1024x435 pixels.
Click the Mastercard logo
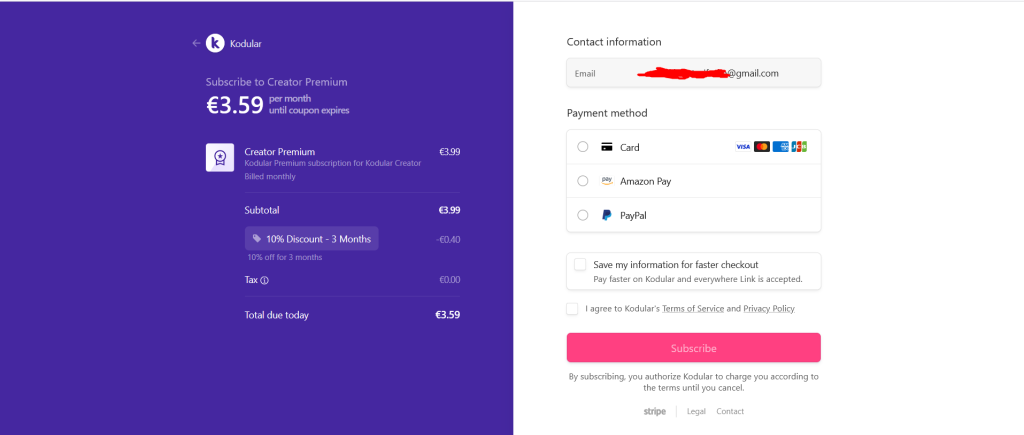pyautogui.click(x=761, y=147)
